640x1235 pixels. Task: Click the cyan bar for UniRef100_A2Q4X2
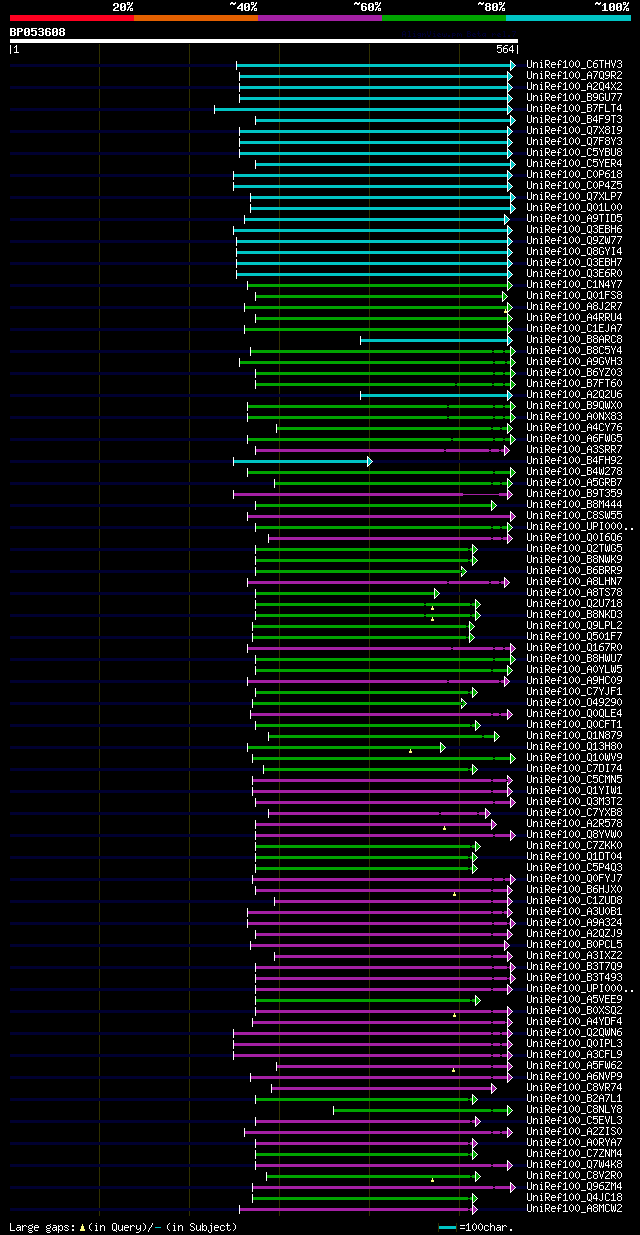375,87
